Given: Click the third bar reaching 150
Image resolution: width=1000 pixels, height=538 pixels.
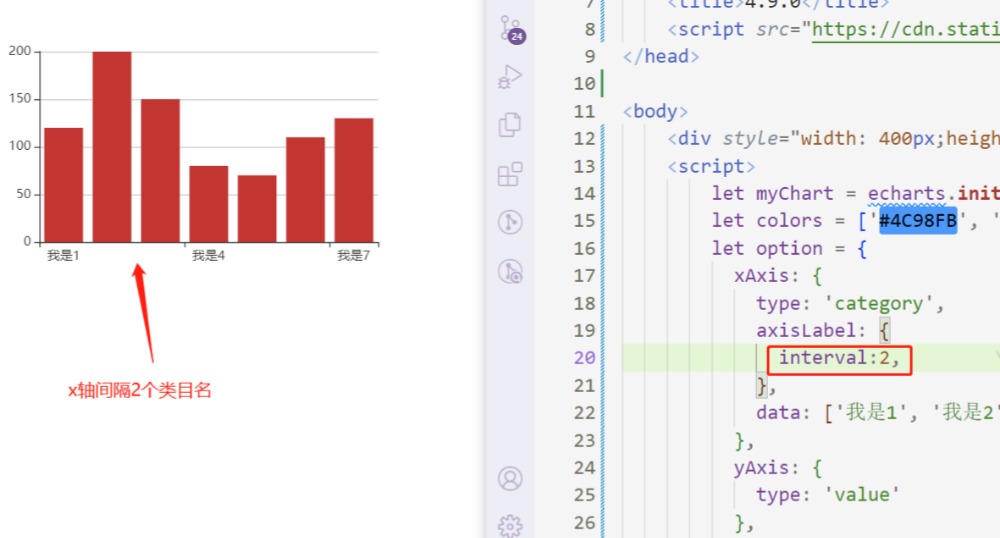Looking at the screenshot, I should click(x=160, y=171).
